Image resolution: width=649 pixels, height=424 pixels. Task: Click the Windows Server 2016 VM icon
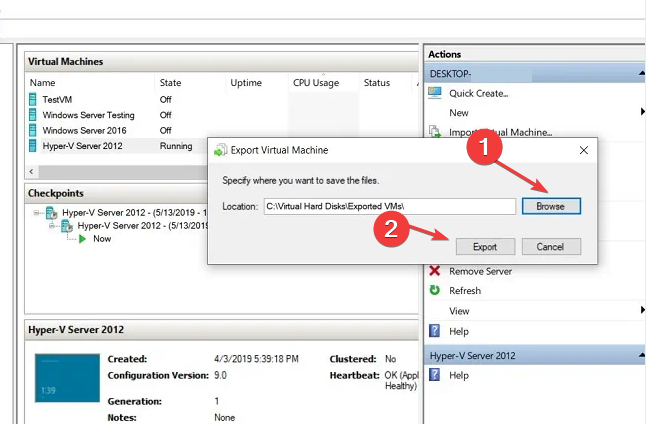coord(32,130)
